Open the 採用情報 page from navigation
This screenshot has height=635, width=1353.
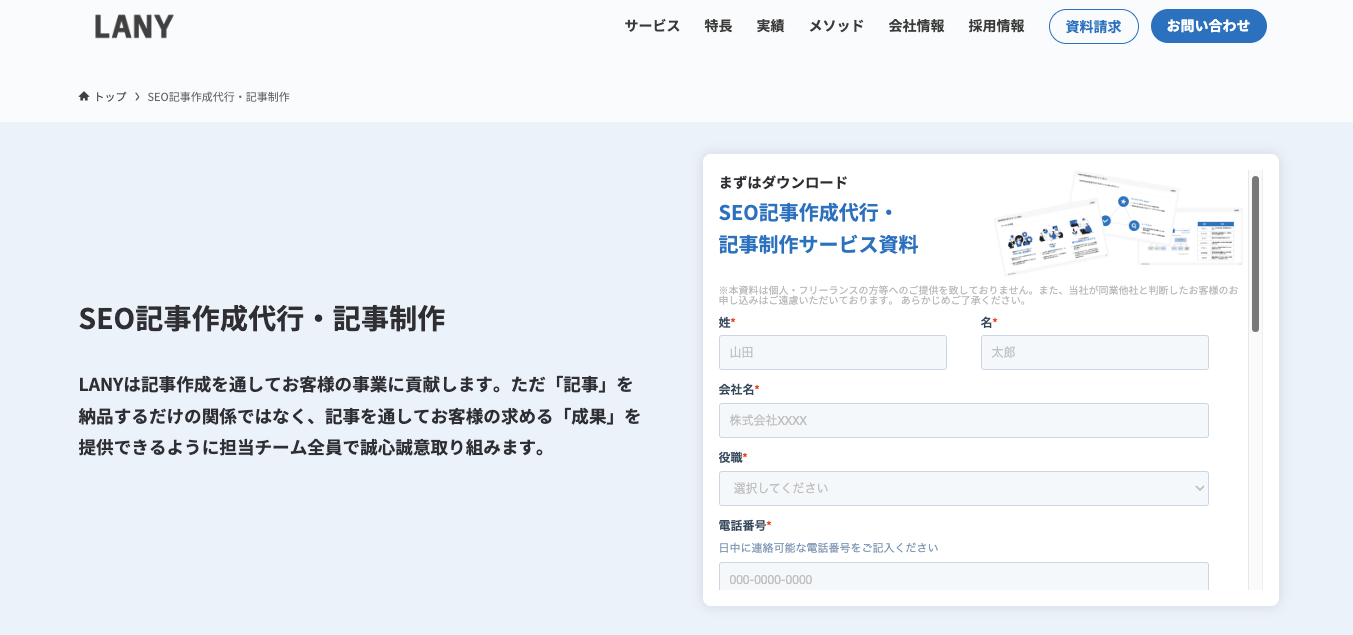pyautogui.click(x=994, y=26)
